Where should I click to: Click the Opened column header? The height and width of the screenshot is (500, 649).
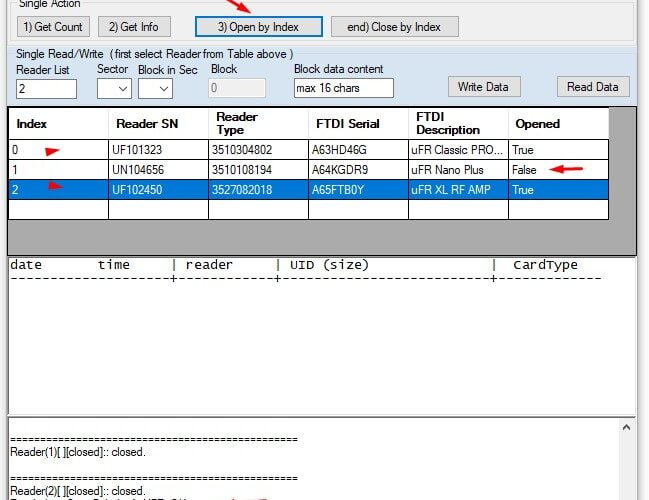click(x=558, y=123)
